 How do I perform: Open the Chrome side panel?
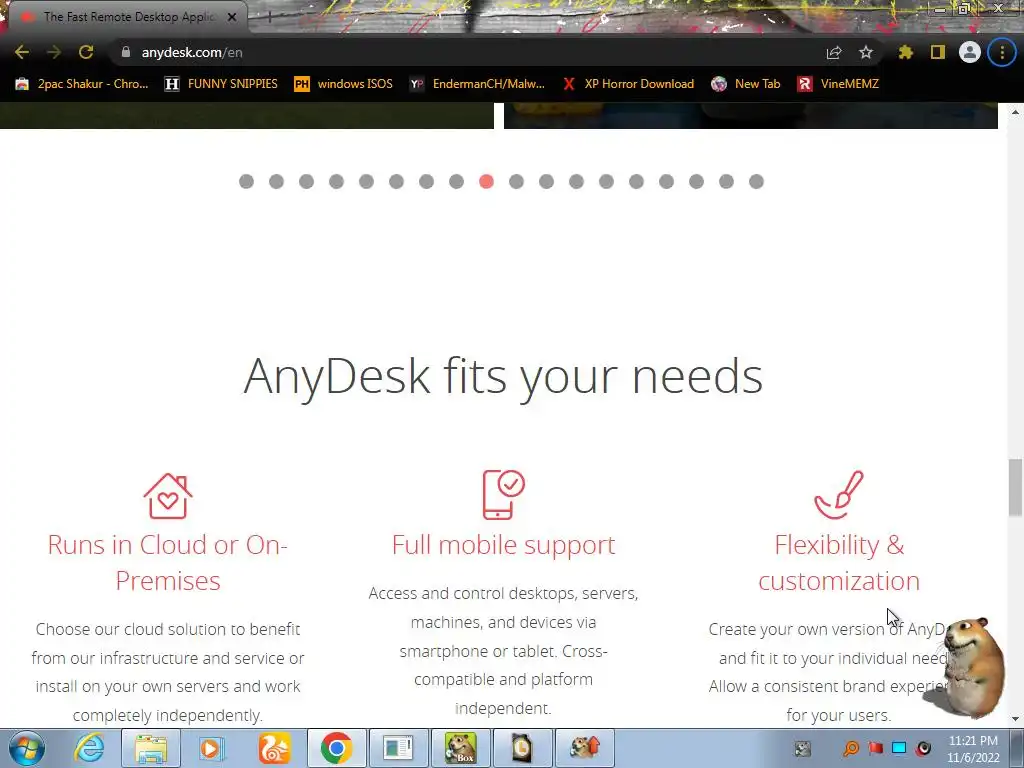coord(938,52)
